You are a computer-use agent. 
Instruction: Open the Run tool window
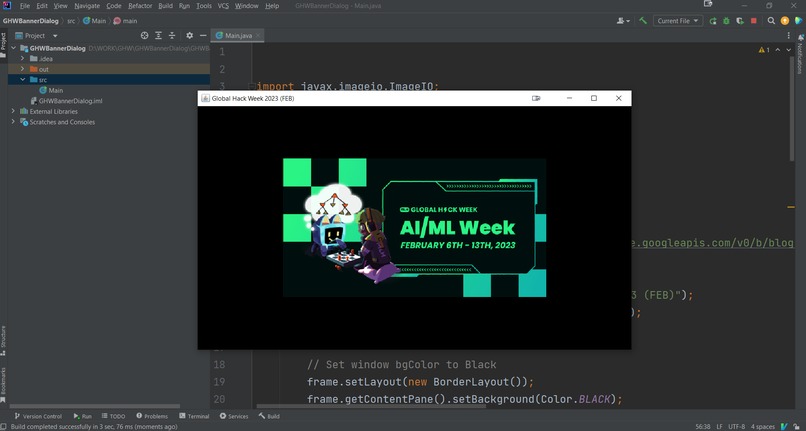point(82,416)
